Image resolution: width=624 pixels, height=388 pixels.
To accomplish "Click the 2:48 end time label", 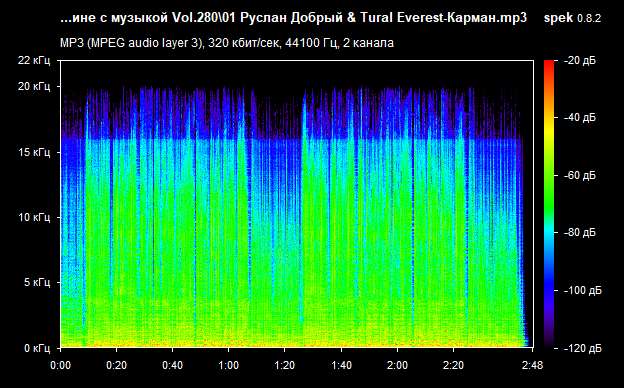I will [x=532, y=365].
